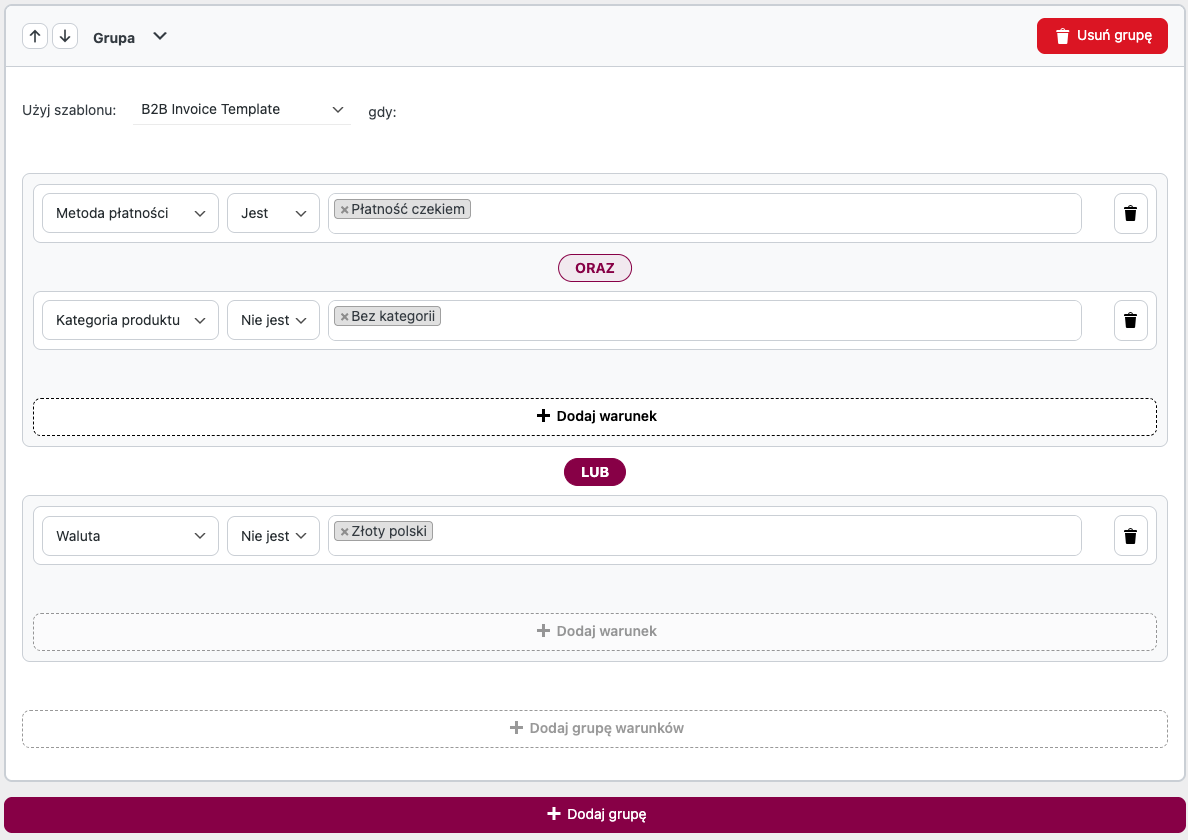Click Dodaj grupę warunków

595,729
